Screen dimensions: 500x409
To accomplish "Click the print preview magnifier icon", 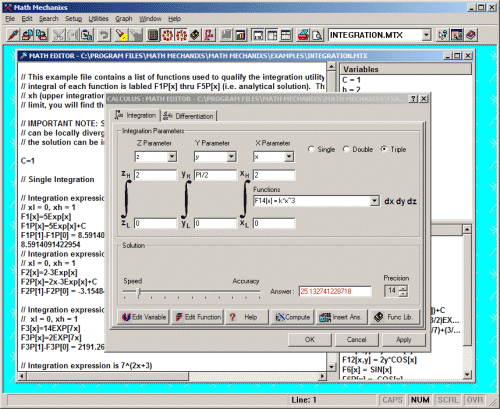I will click(x=317, y=35).
